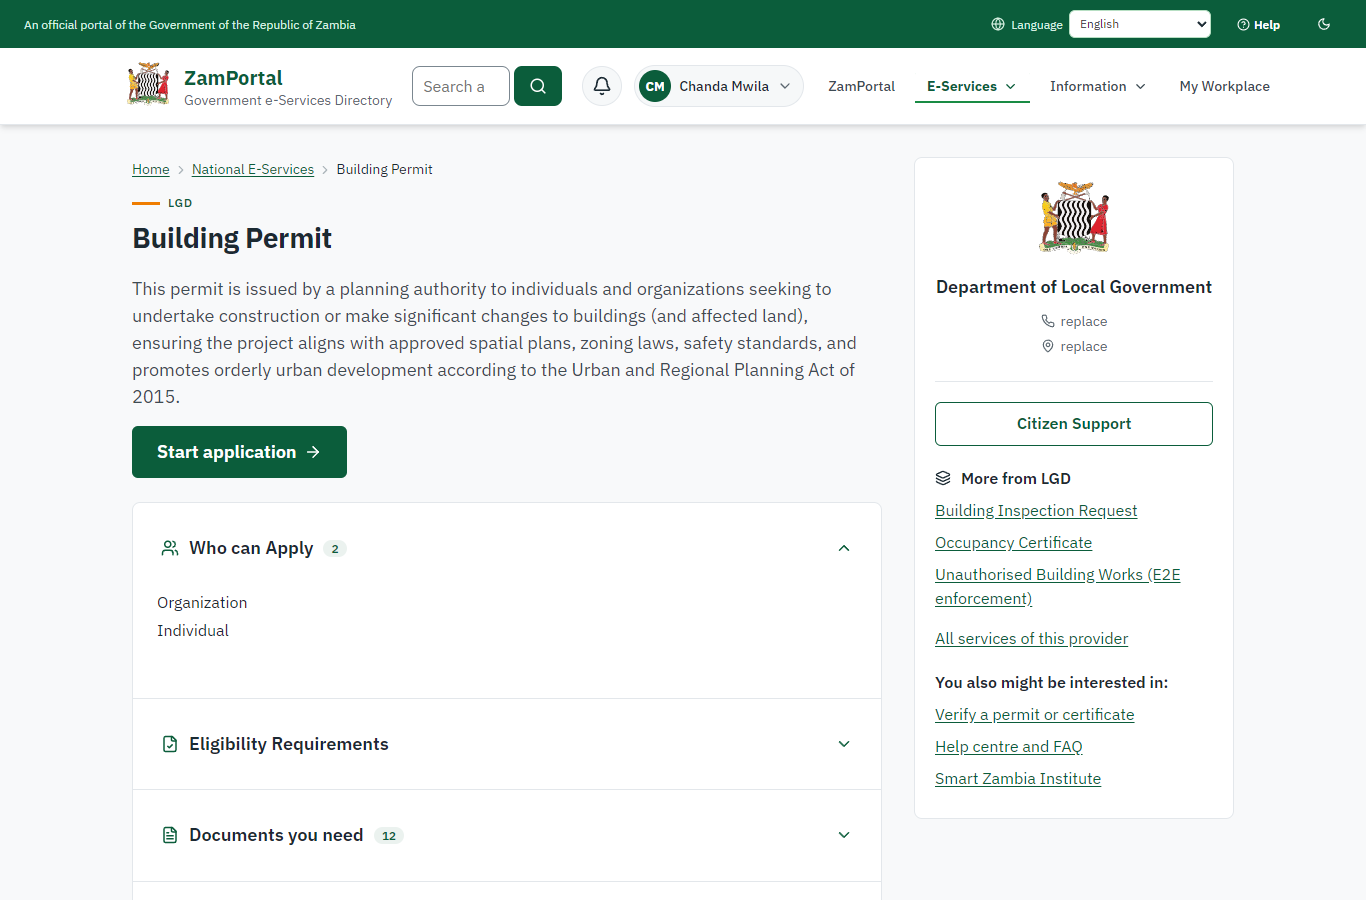
Task: Go to My Workplace
Action: 1225,86
